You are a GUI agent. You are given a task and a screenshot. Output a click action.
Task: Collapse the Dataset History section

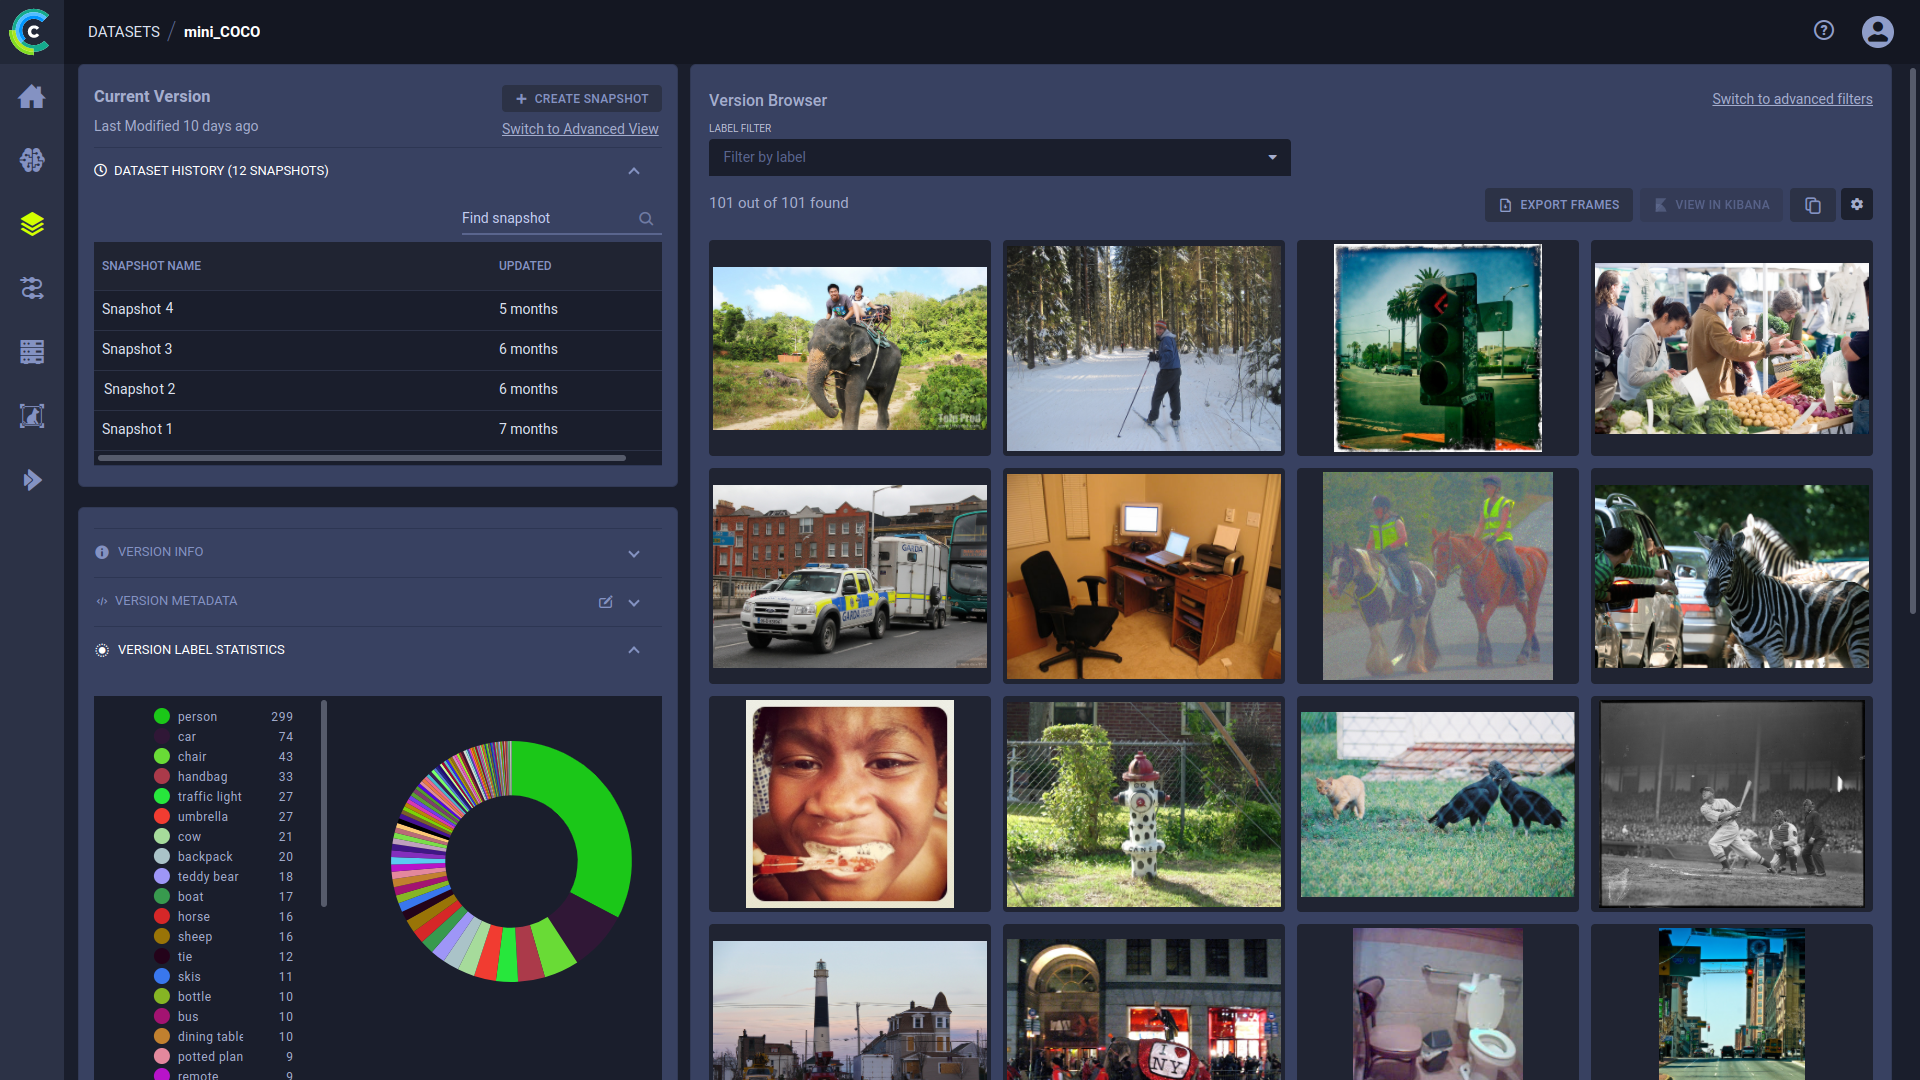pos(633,171)
